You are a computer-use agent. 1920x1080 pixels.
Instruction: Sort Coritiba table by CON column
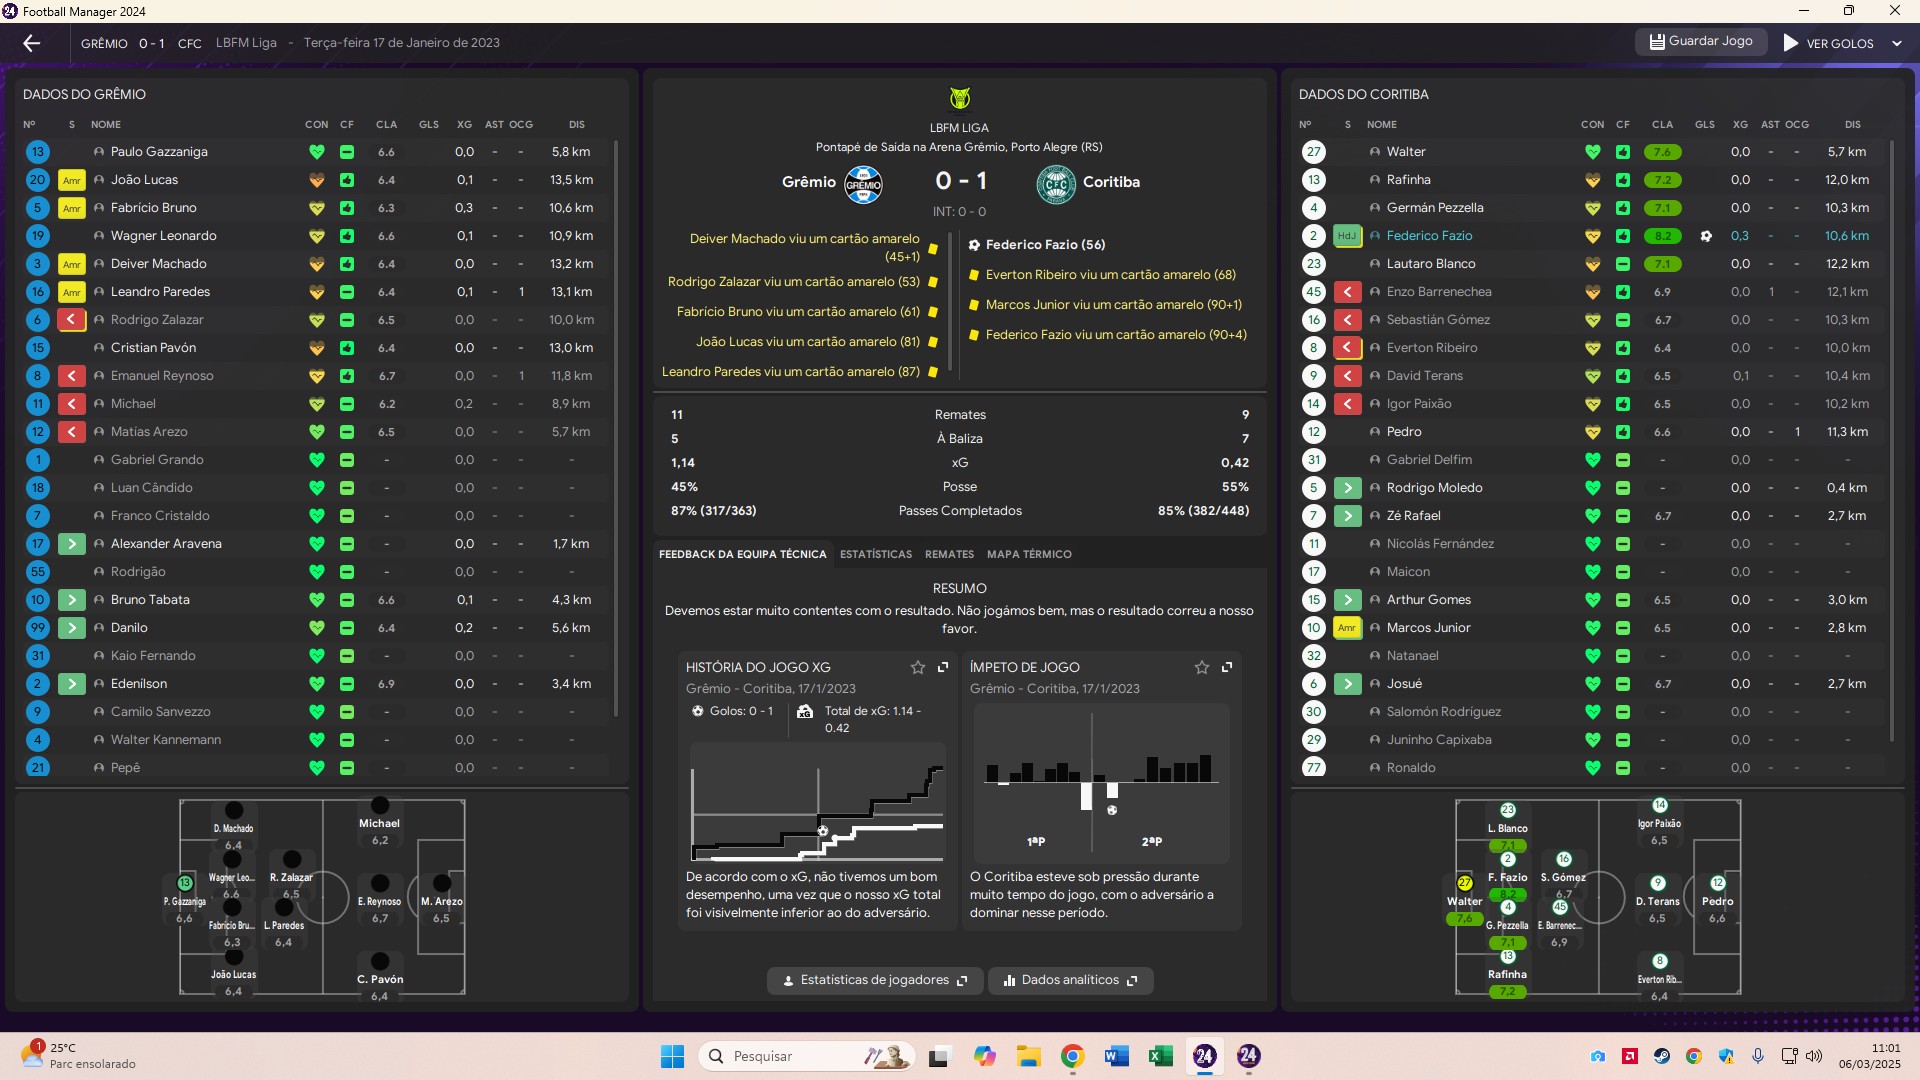point(1592,125)
